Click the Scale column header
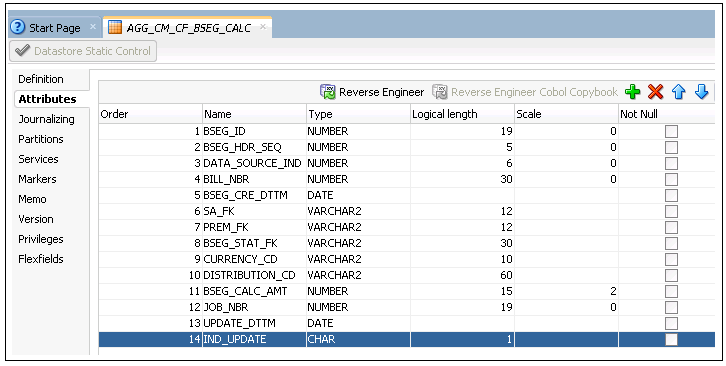 [566, 114]
